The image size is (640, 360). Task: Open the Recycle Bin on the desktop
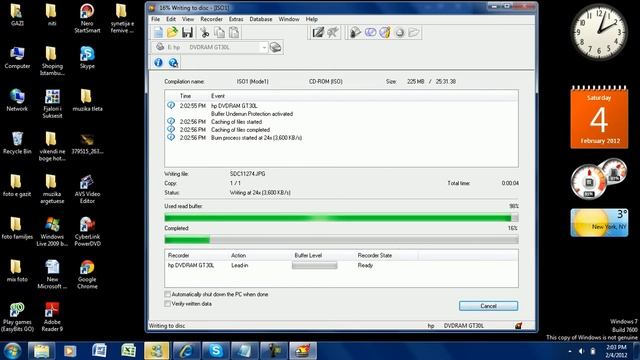pos(17,143)
